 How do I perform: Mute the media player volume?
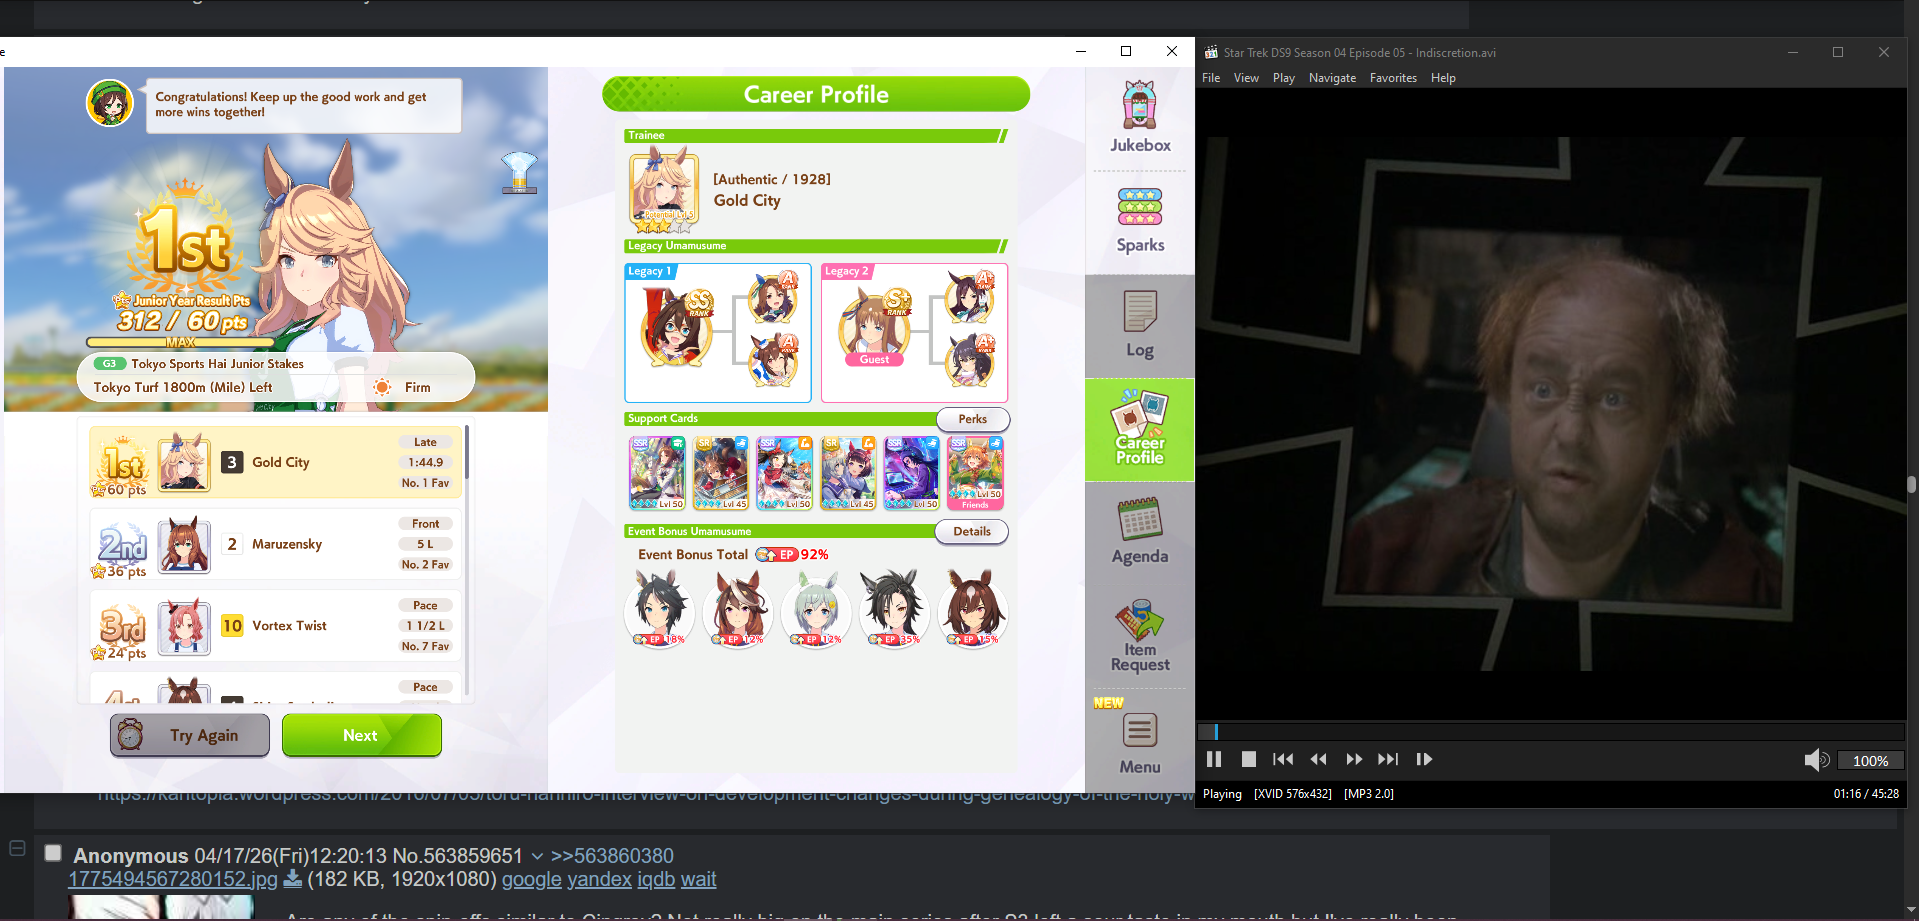point(1816,761)
